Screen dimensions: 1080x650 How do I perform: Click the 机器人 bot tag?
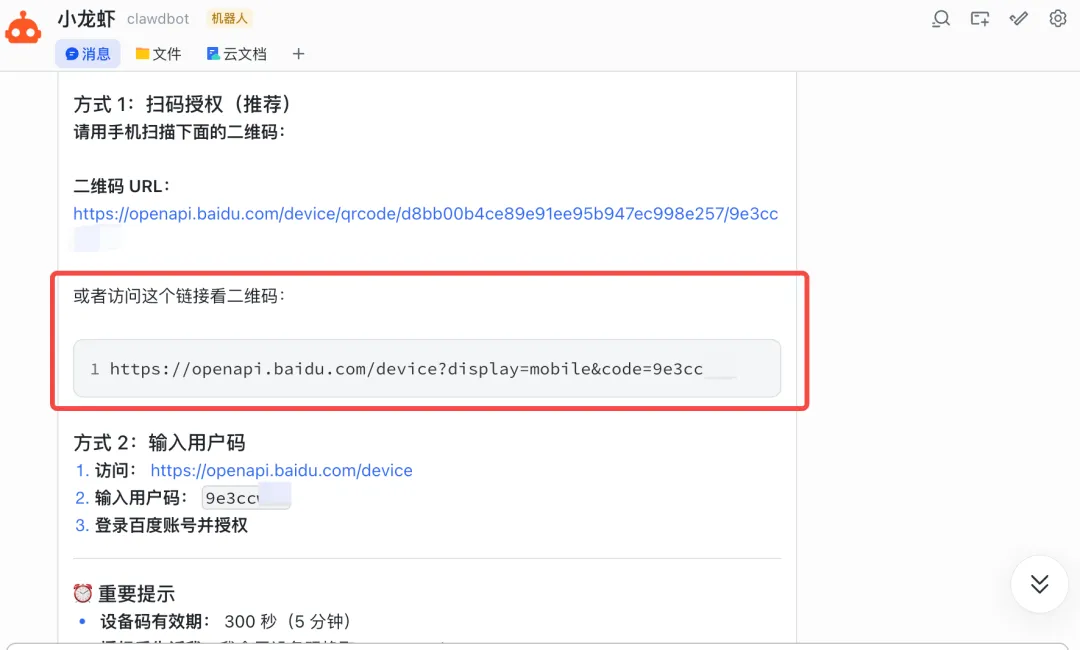pyautogui.click(x=229, y=19)
